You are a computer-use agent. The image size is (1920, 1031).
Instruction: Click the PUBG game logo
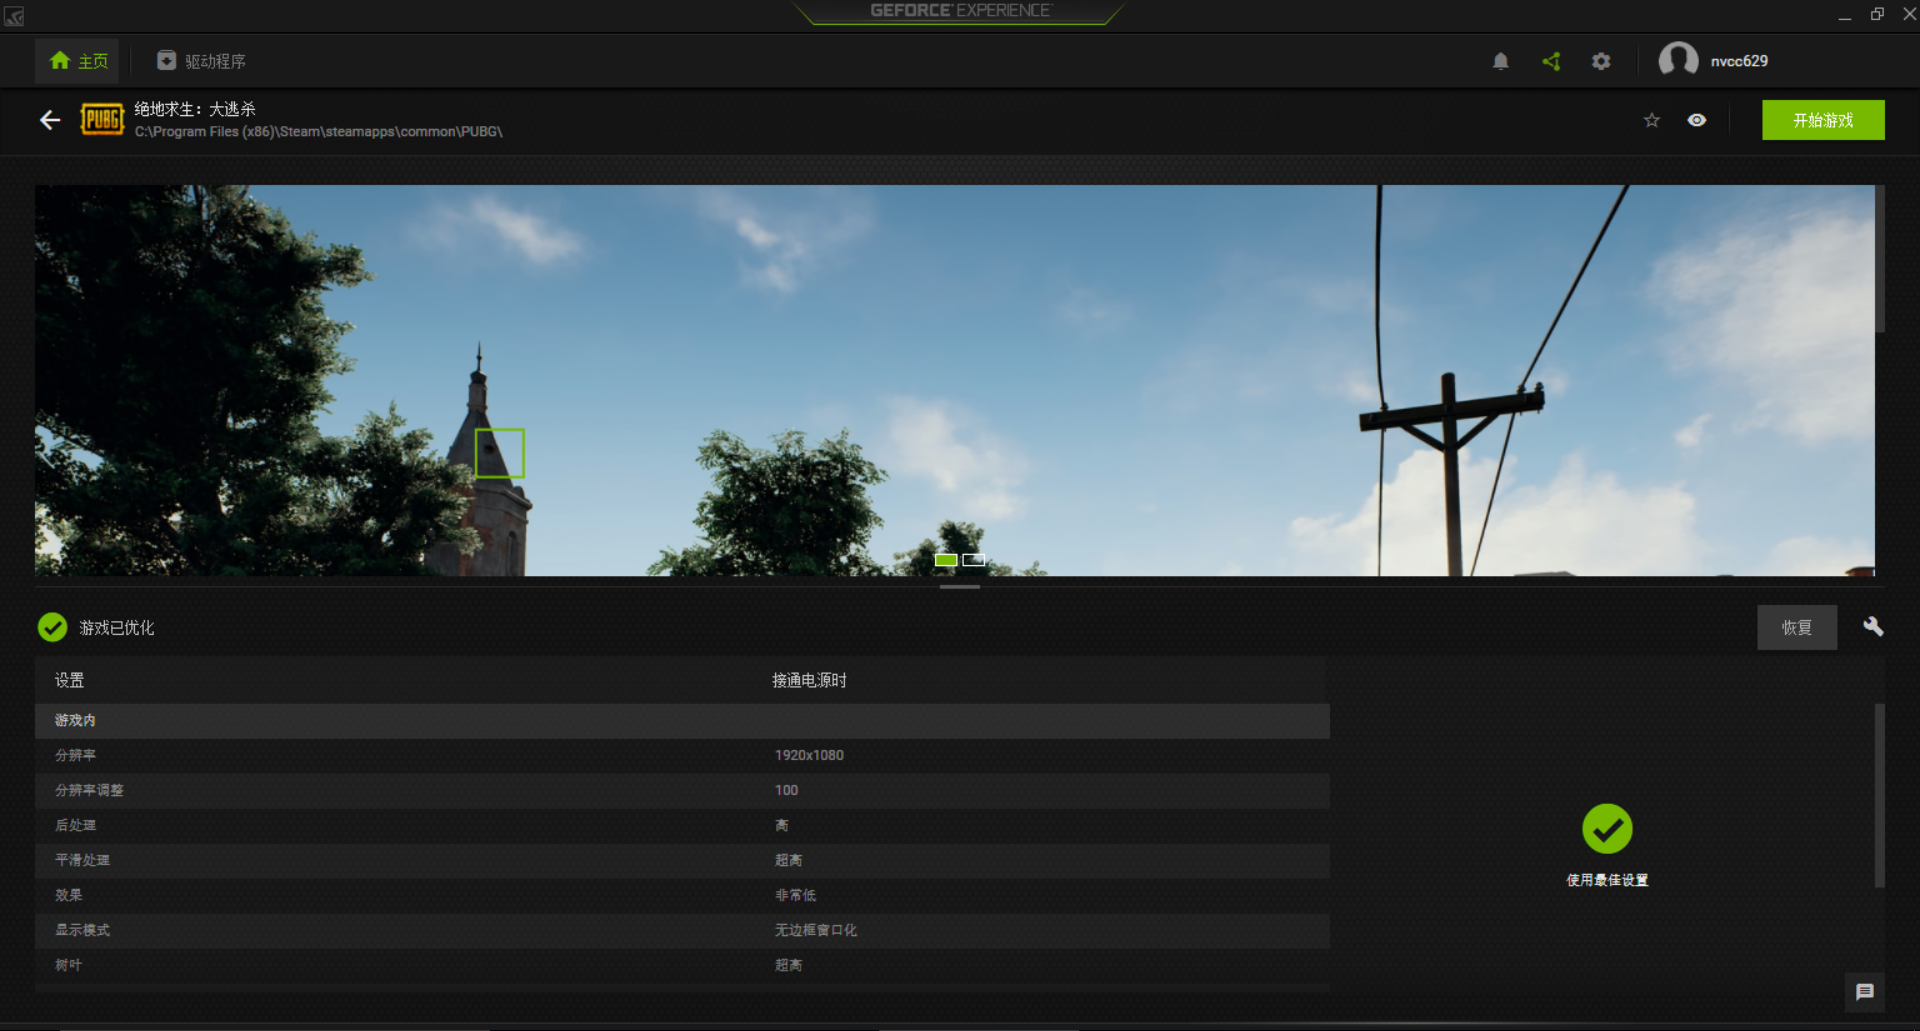102,120
